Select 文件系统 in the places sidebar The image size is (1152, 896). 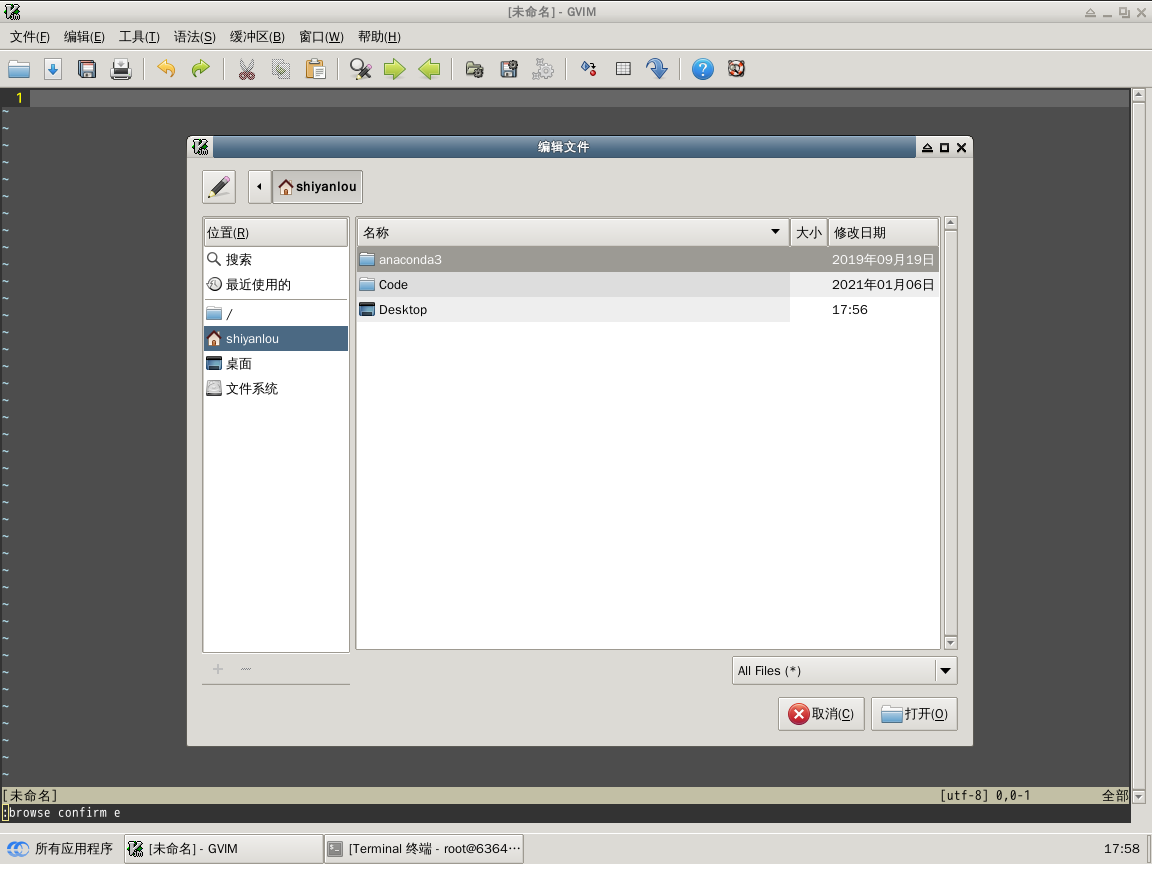point(251,389)
